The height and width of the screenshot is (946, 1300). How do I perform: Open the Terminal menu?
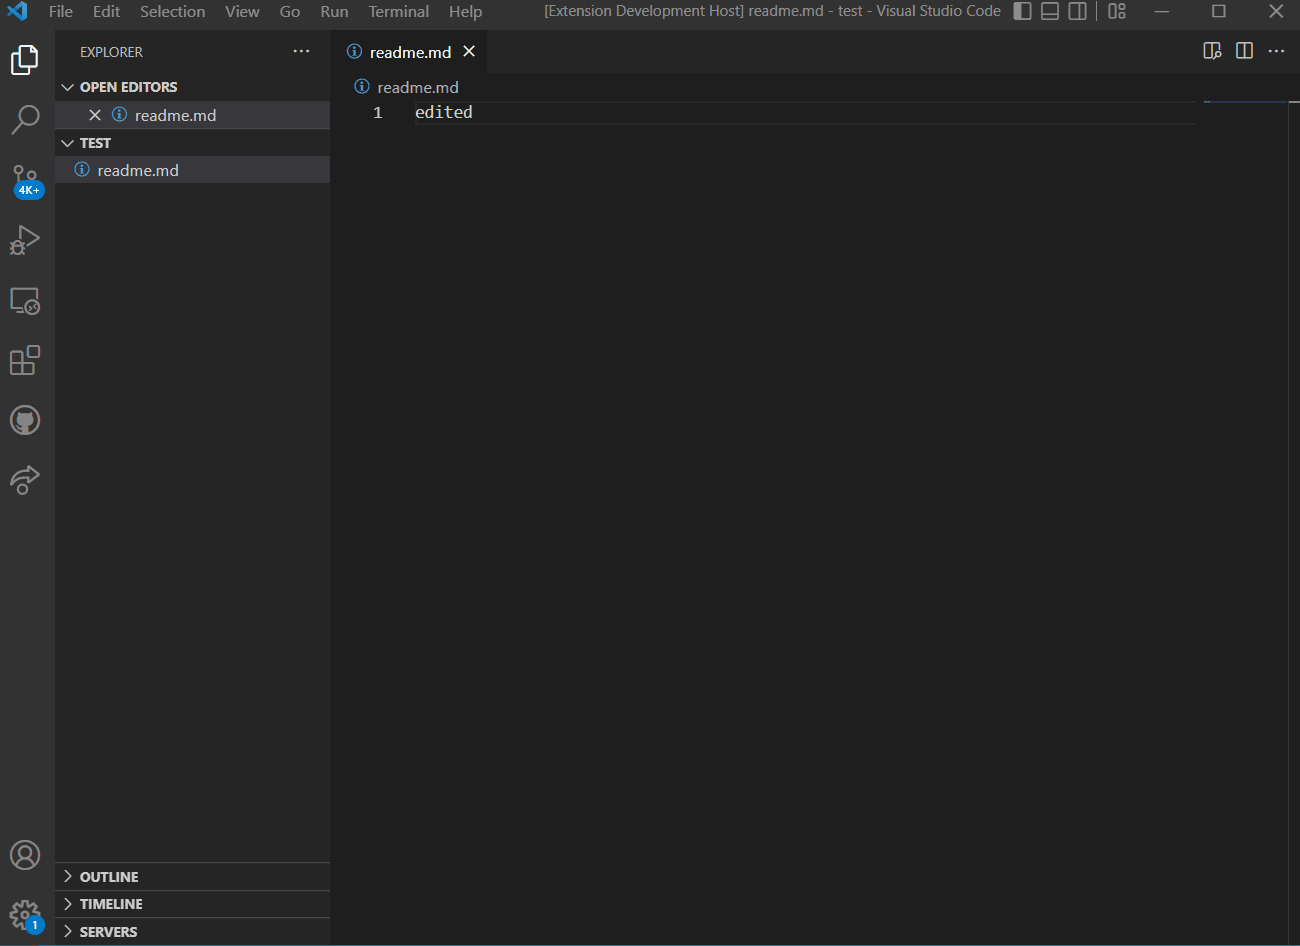398,12
